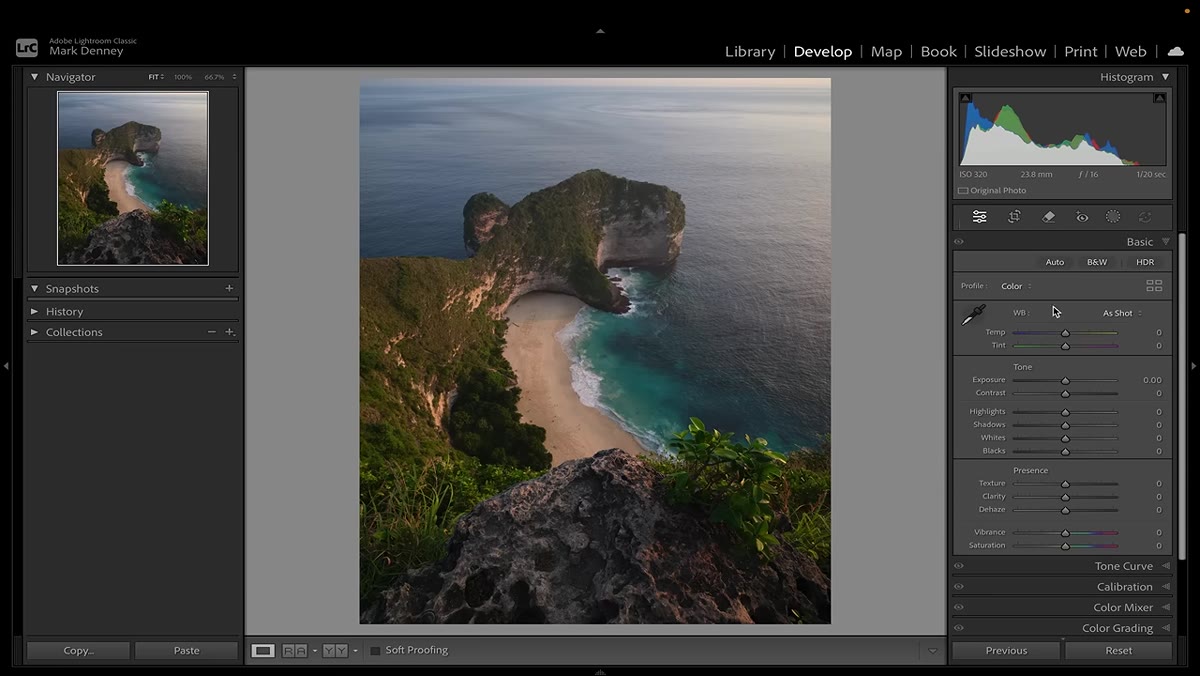The image size is (1200, 676).
Task: Collapse the Snapshots panel
Action: pyautogui.click(x=35, y=288)
